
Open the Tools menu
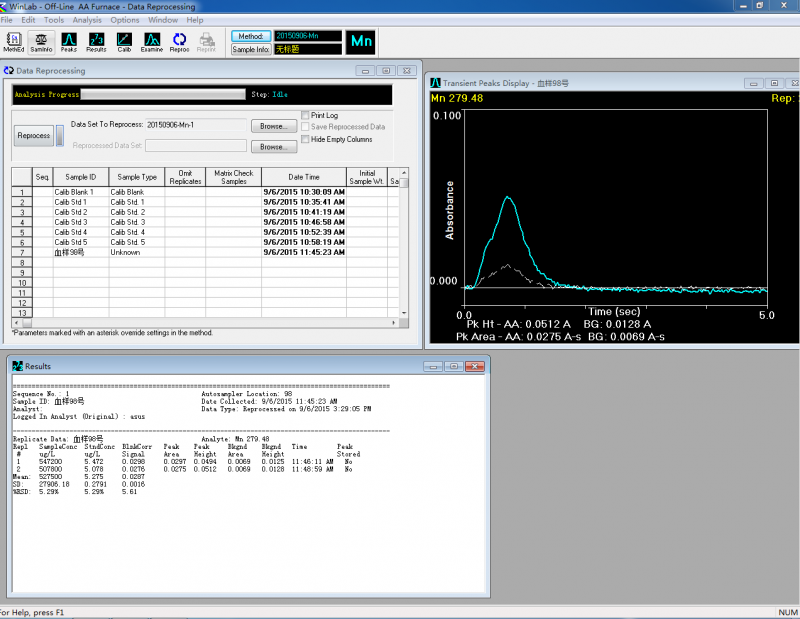pyautogui.click(x=54, y=20)
